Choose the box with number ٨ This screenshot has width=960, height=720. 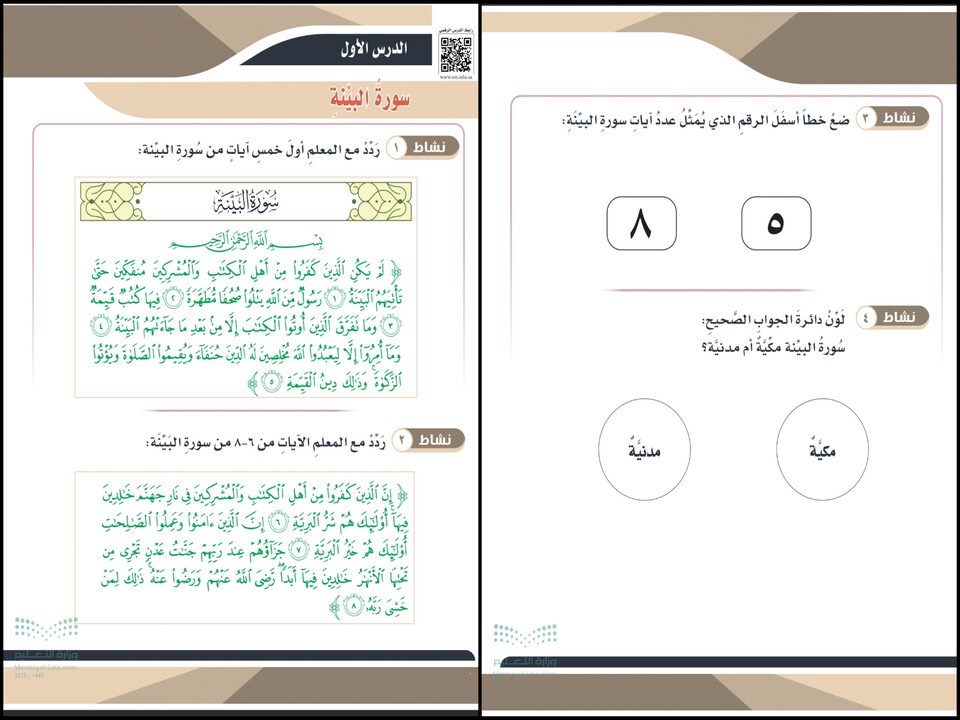click(642, 223)
